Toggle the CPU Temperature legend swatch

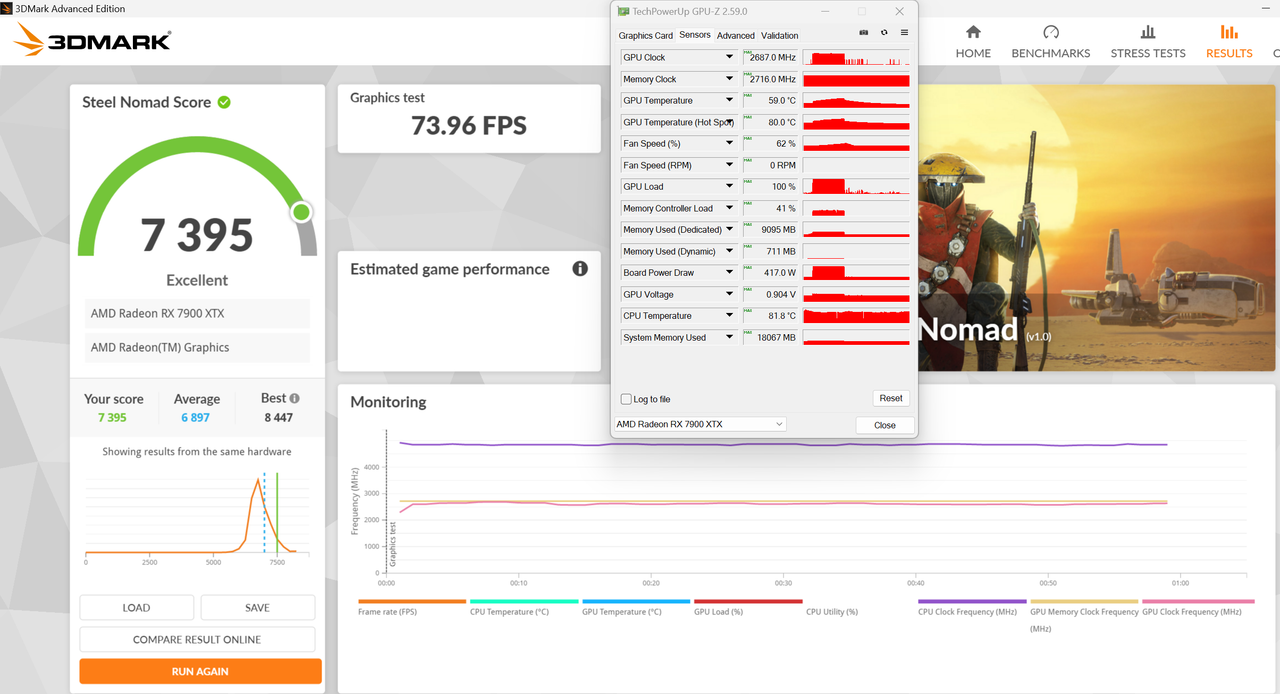coord(524,601)
